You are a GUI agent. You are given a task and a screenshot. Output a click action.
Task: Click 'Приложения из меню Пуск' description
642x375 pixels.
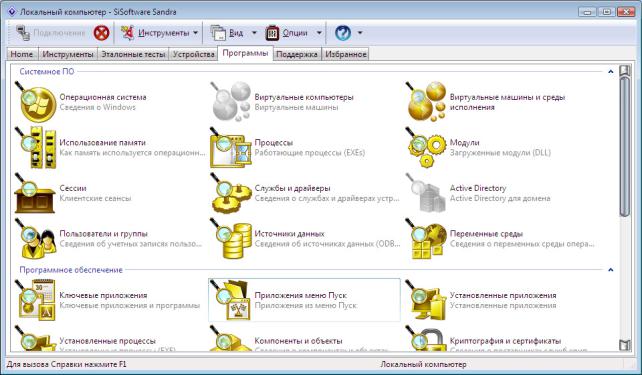(x=305, y=306)
